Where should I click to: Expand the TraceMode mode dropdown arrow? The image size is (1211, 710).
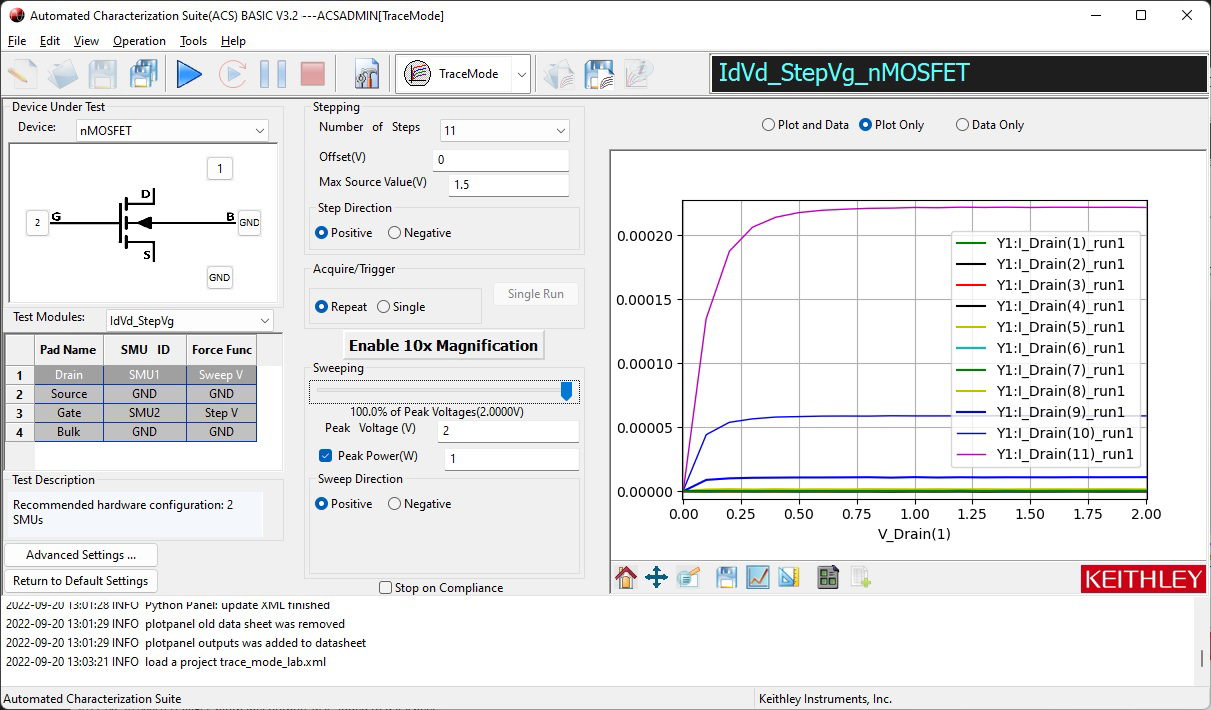[520, 74]
